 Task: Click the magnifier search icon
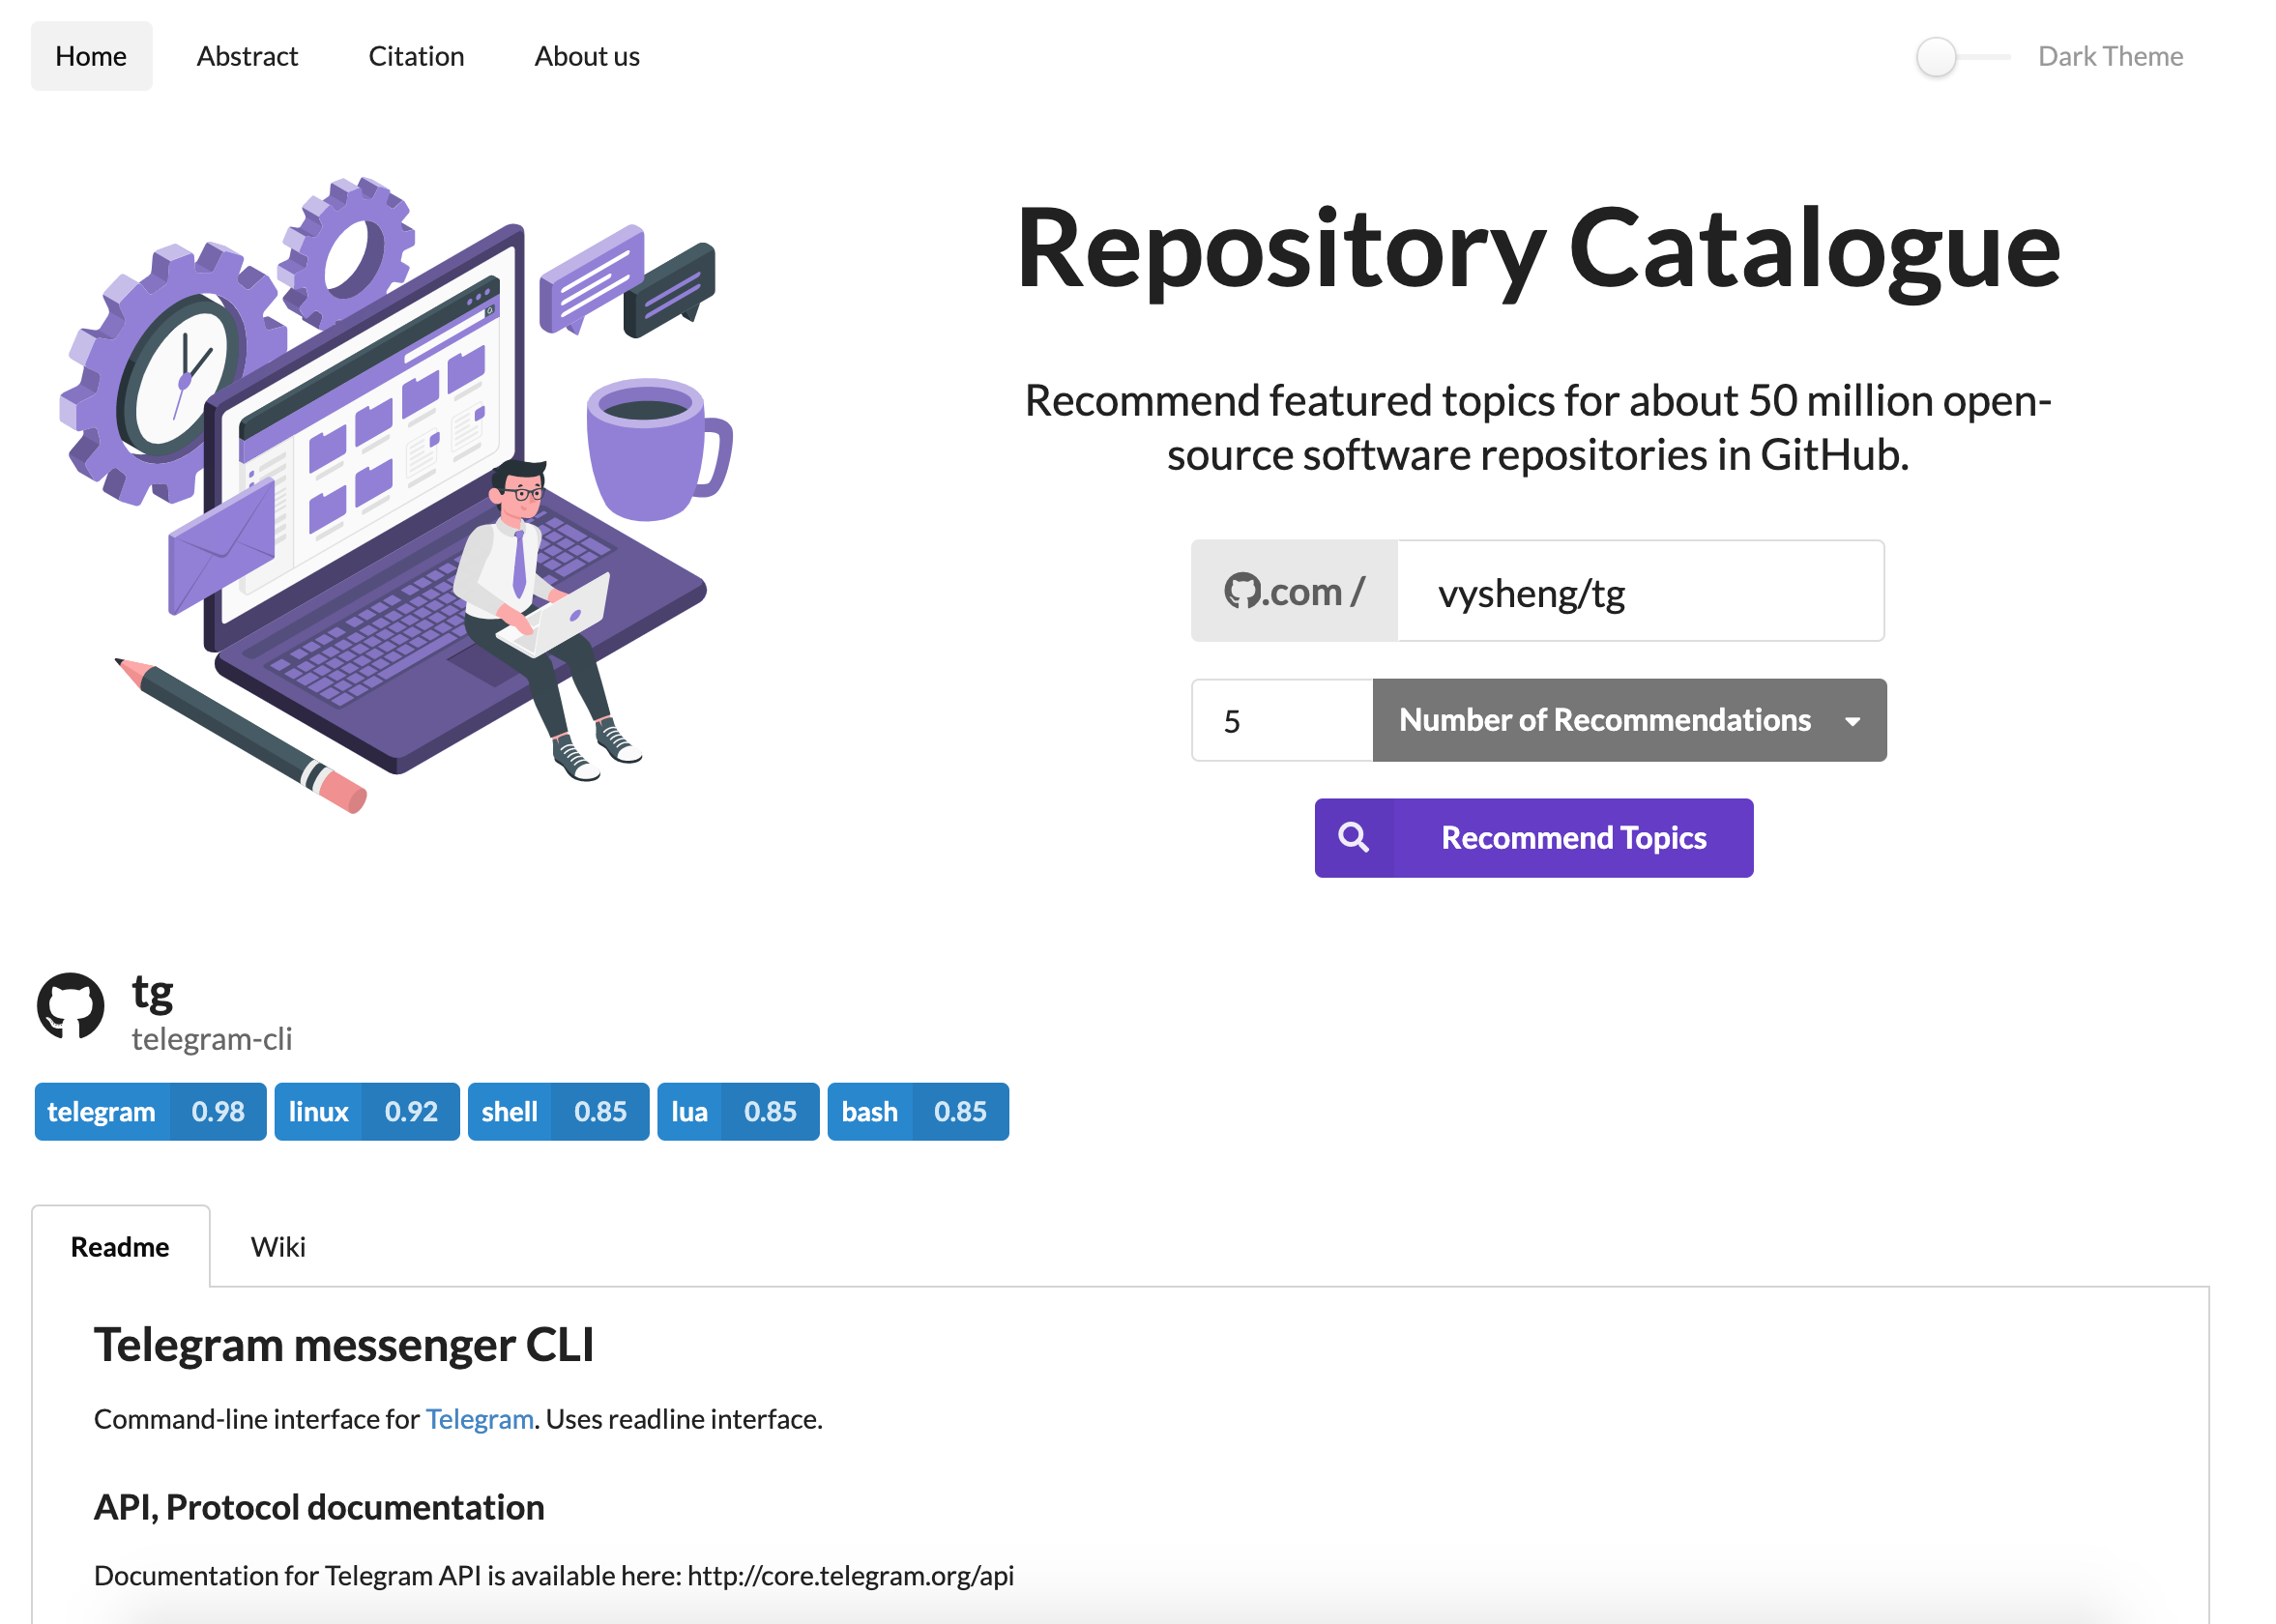1354,838
